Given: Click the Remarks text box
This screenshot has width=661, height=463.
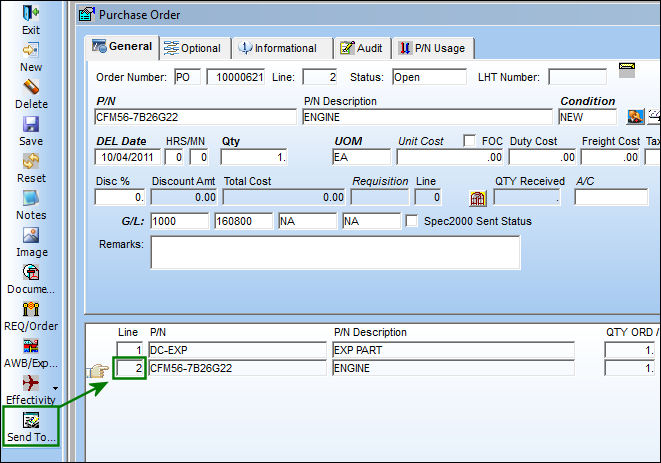Looking at the screenshot, I should [x=336, y=252].
